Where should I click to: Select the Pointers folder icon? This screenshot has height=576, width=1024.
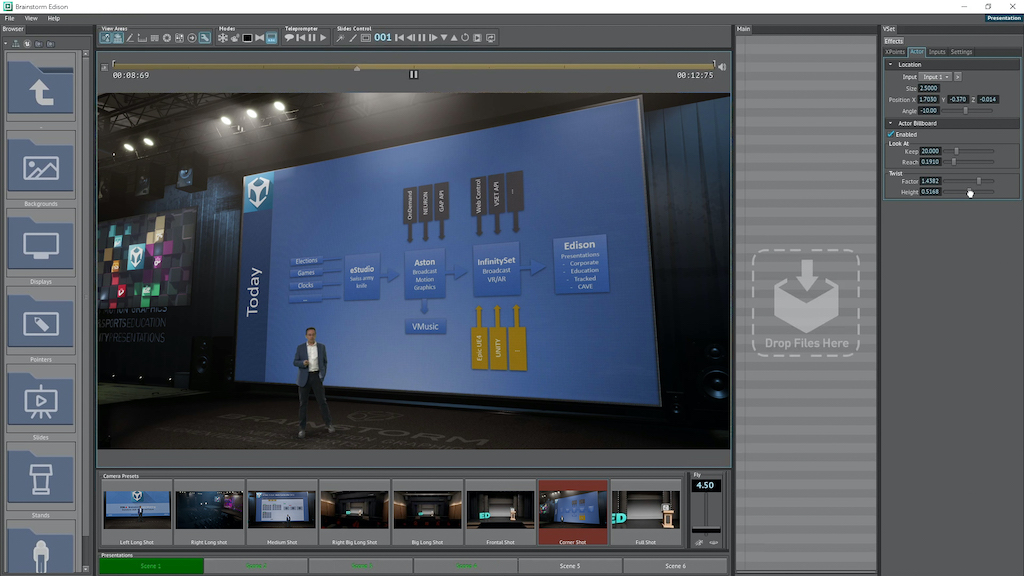click(41, 321)
